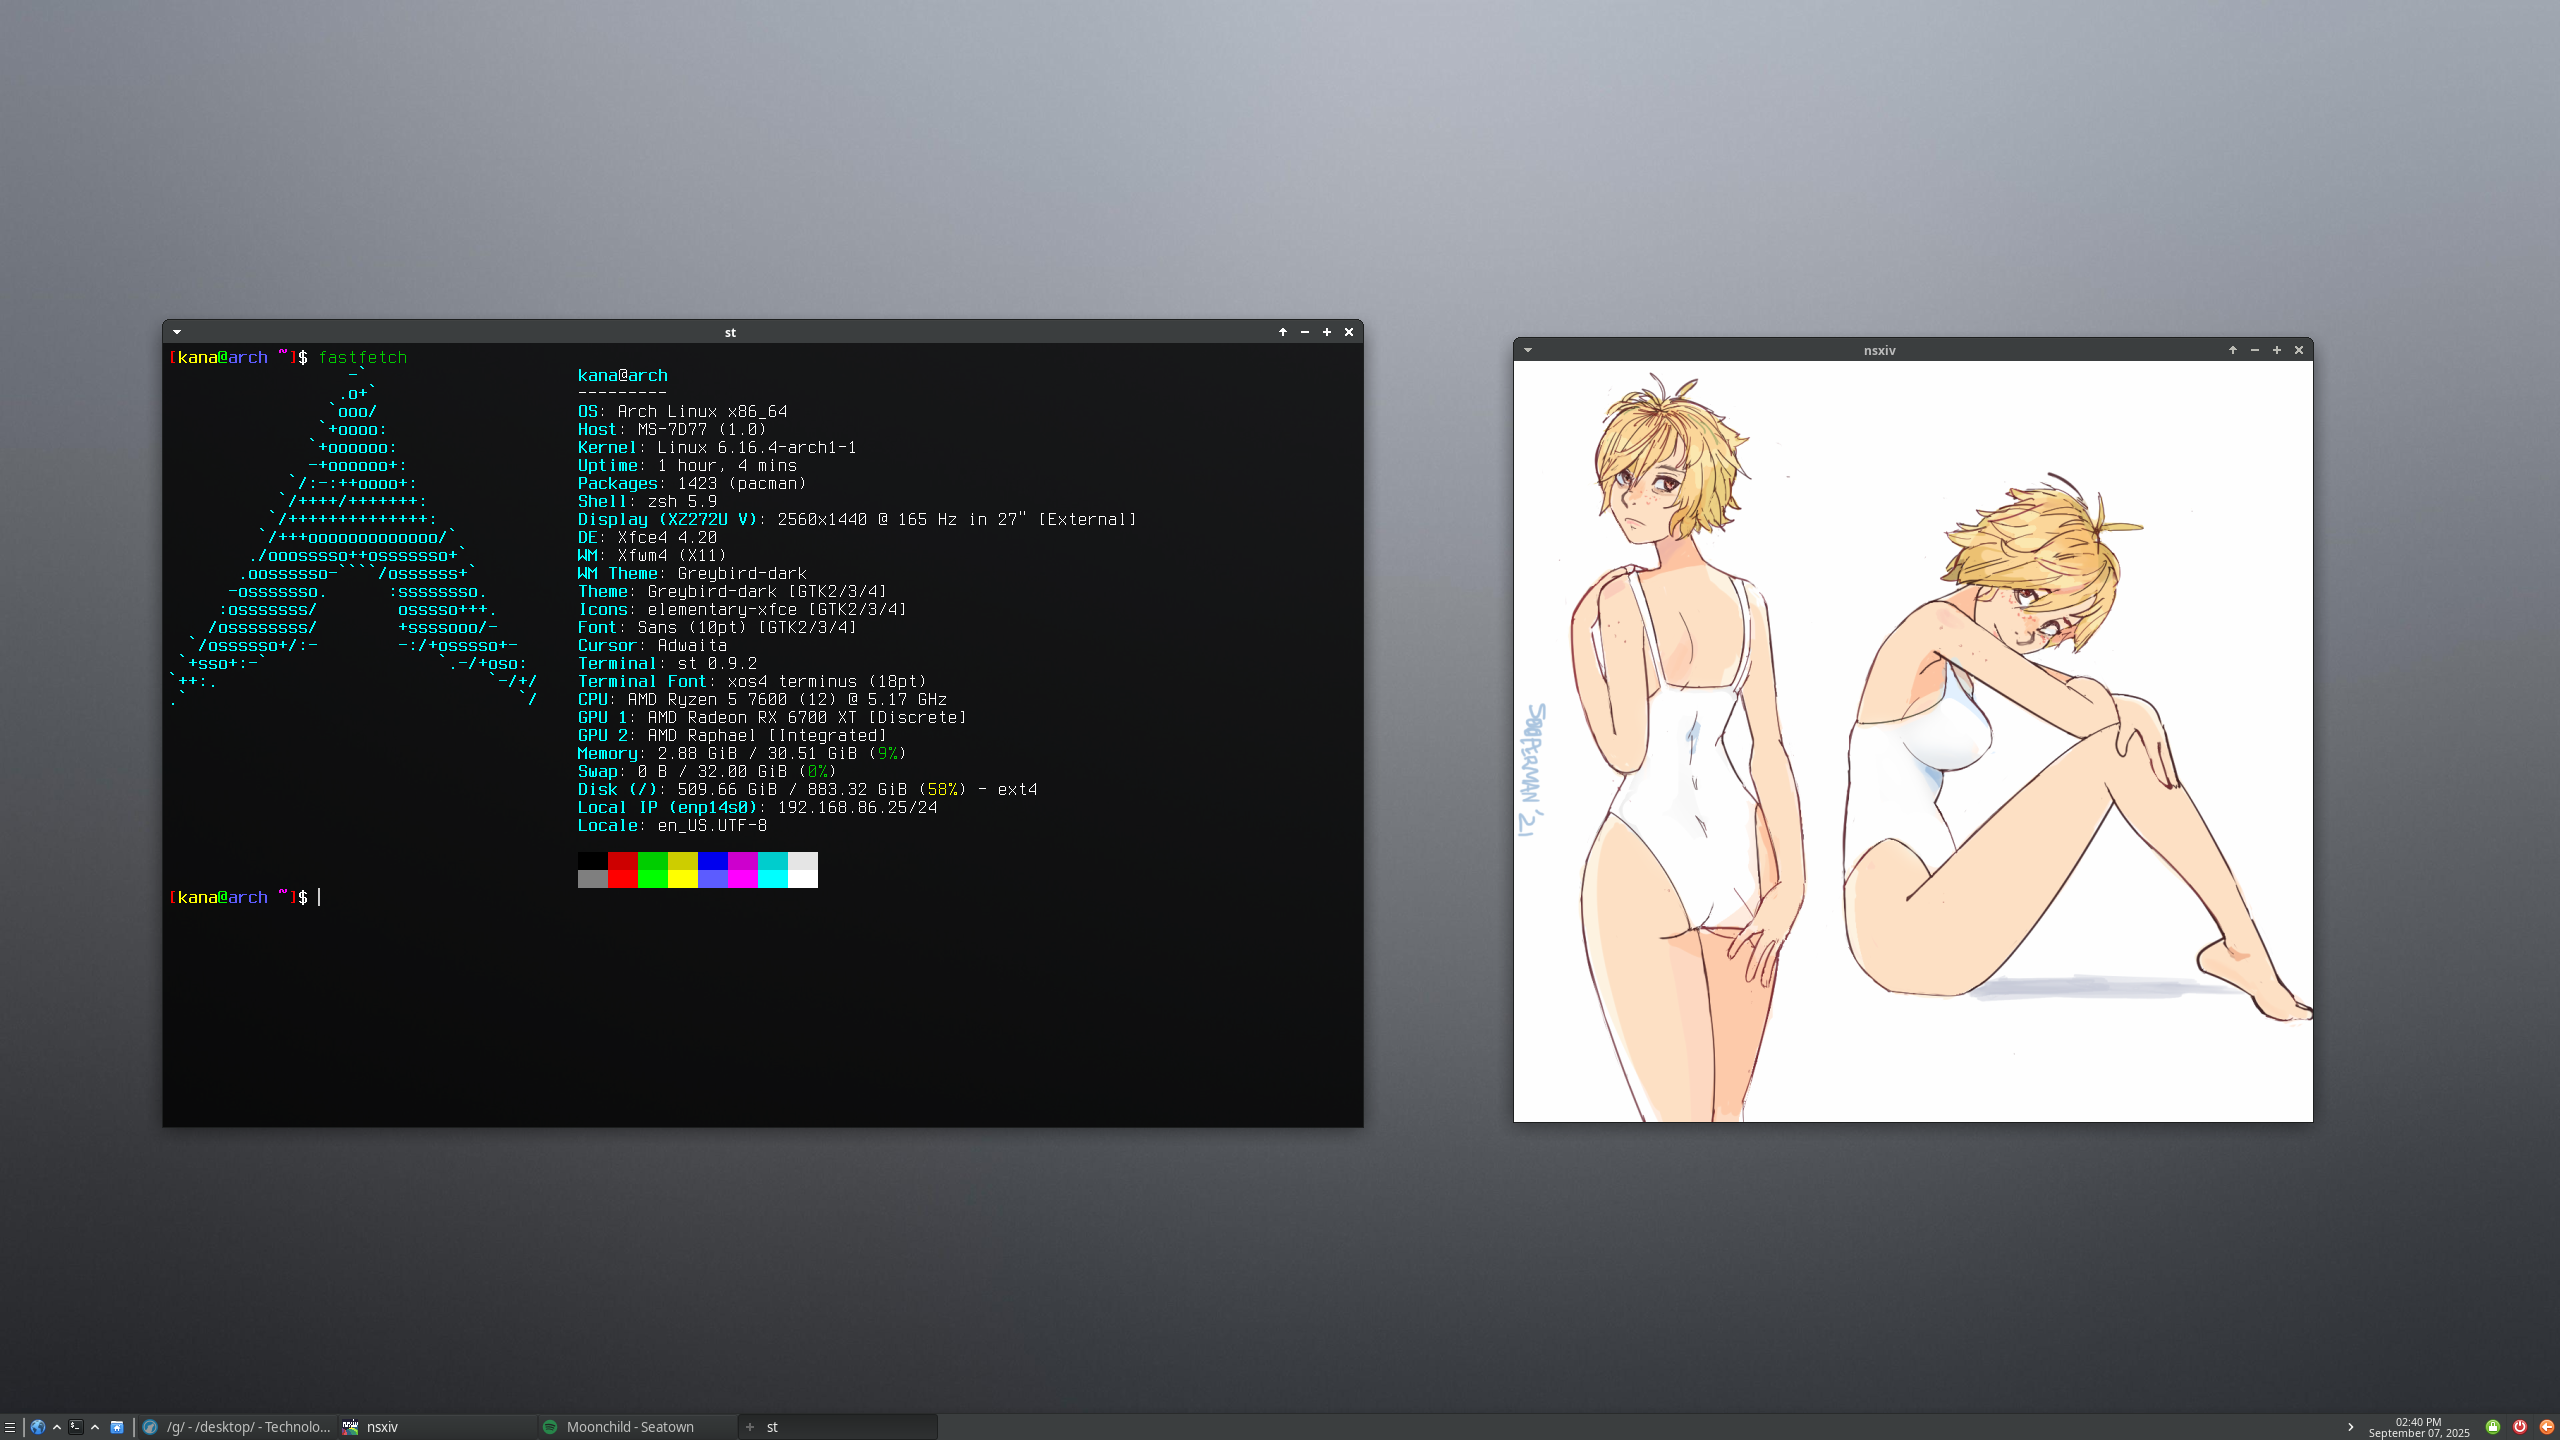2560x1440 pixels.
Task: Click the 'Packages: 1423 (pacman)' line
Action: click(692, 483)
